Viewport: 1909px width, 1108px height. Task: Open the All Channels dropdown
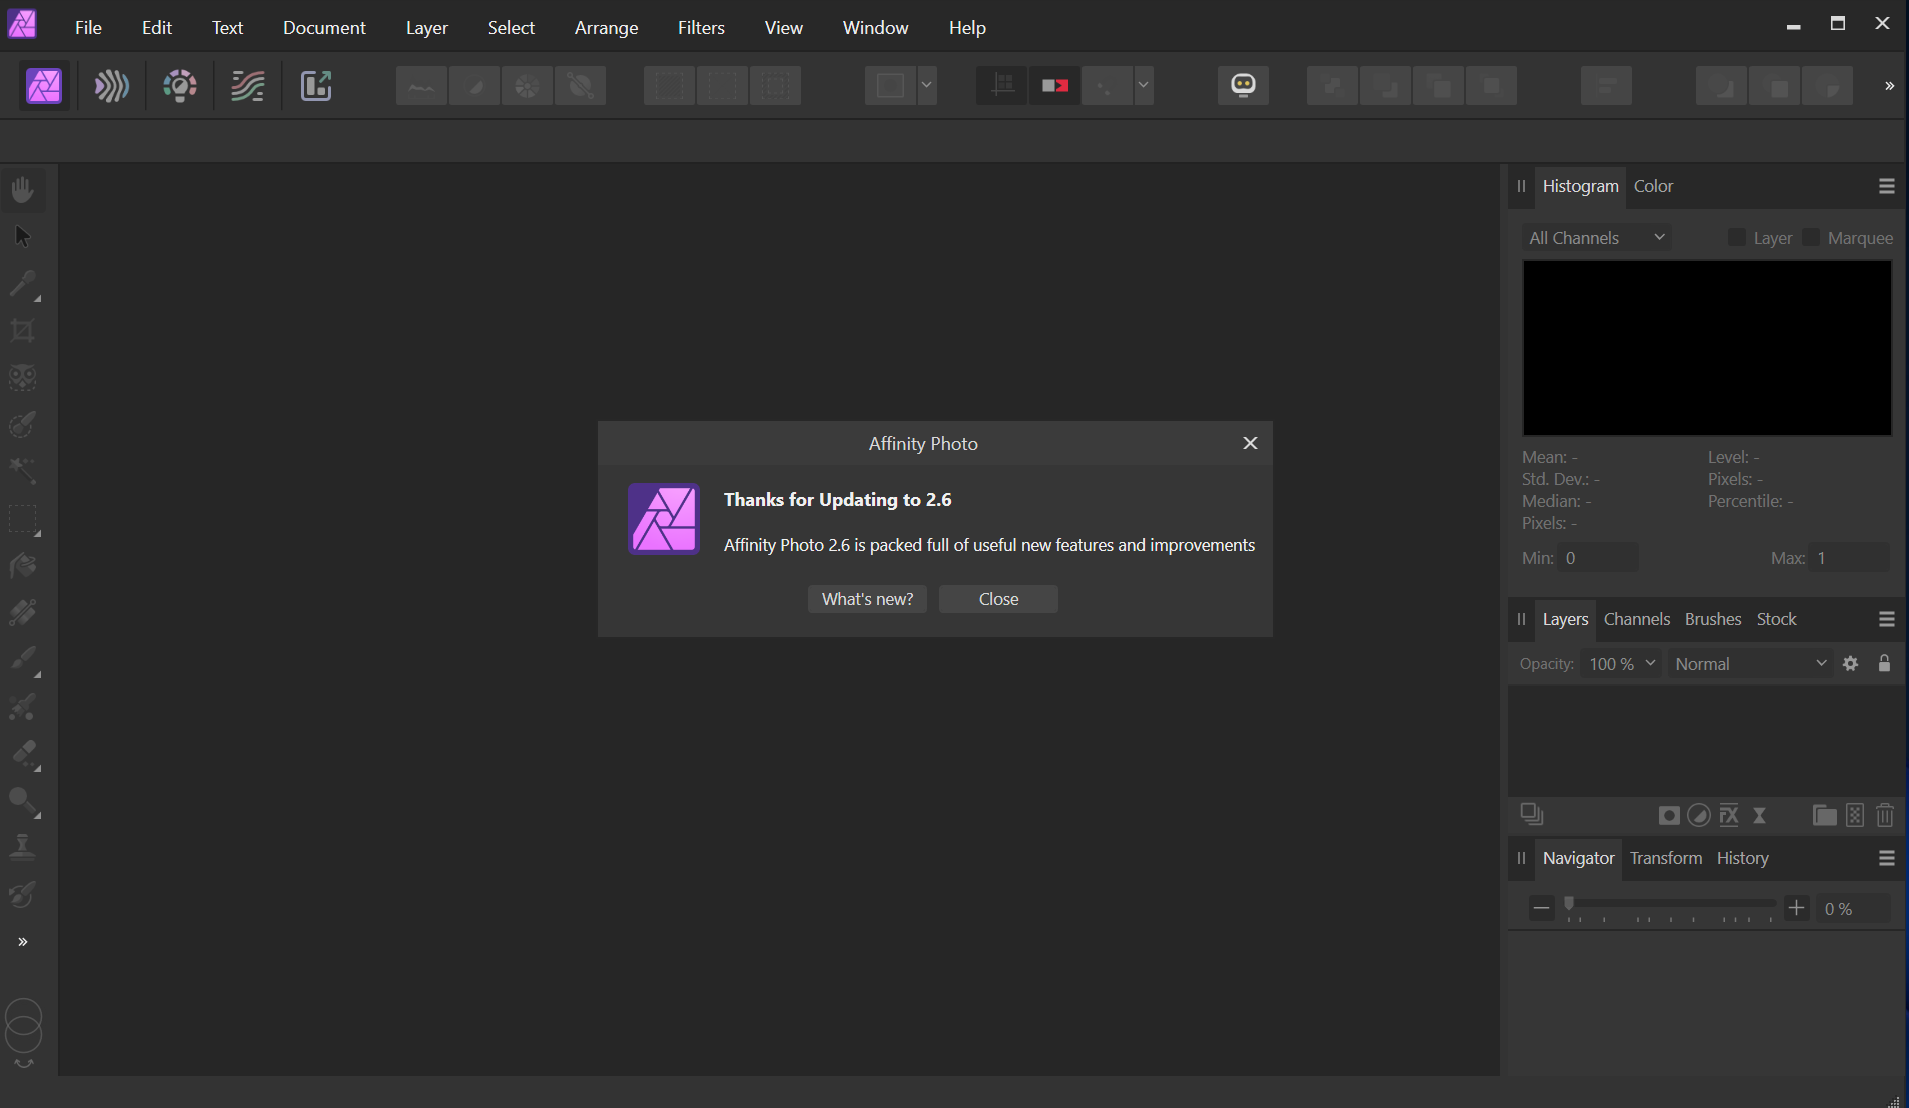coord(1596,238)
